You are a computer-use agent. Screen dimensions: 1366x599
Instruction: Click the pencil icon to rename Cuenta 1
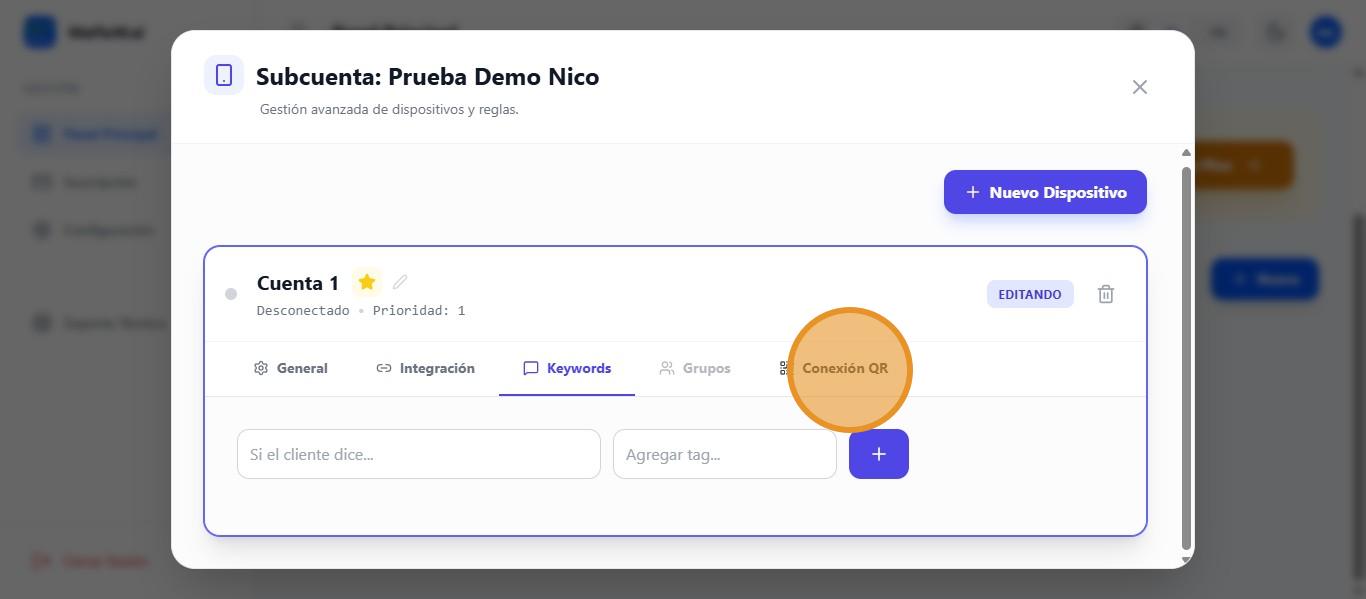(x=401, y=282)
